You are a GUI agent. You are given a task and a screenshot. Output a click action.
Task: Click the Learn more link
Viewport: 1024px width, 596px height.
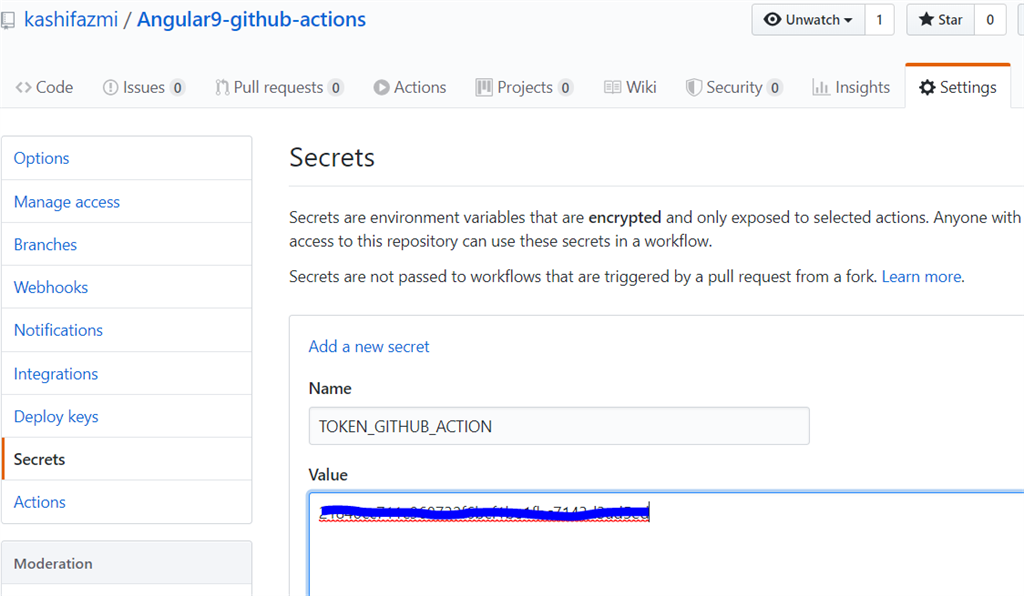coord(921,277)
